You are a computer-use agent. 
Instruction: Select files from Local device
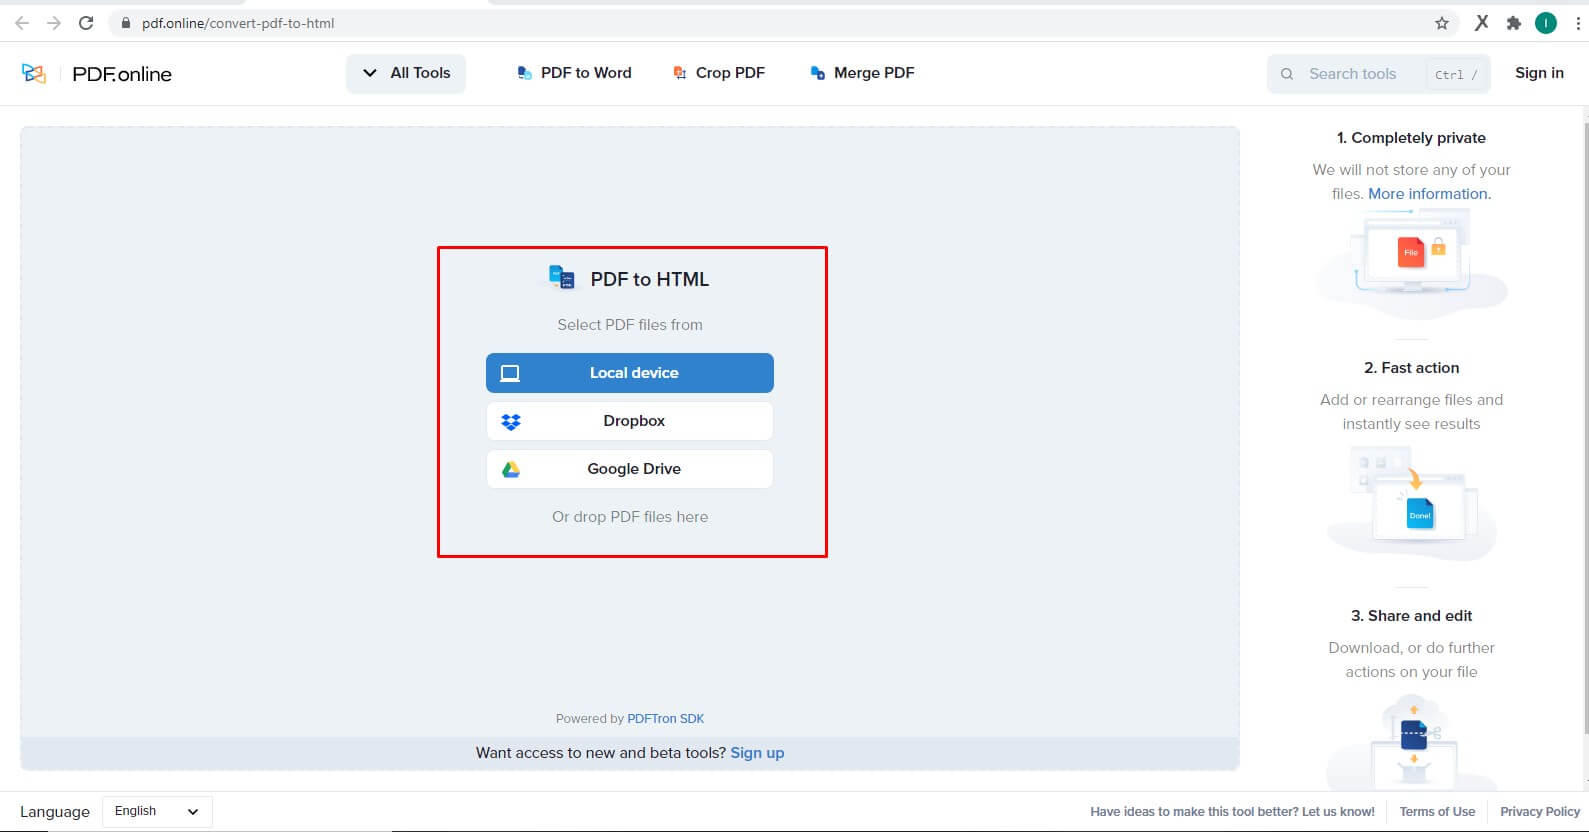click(630, 373)
